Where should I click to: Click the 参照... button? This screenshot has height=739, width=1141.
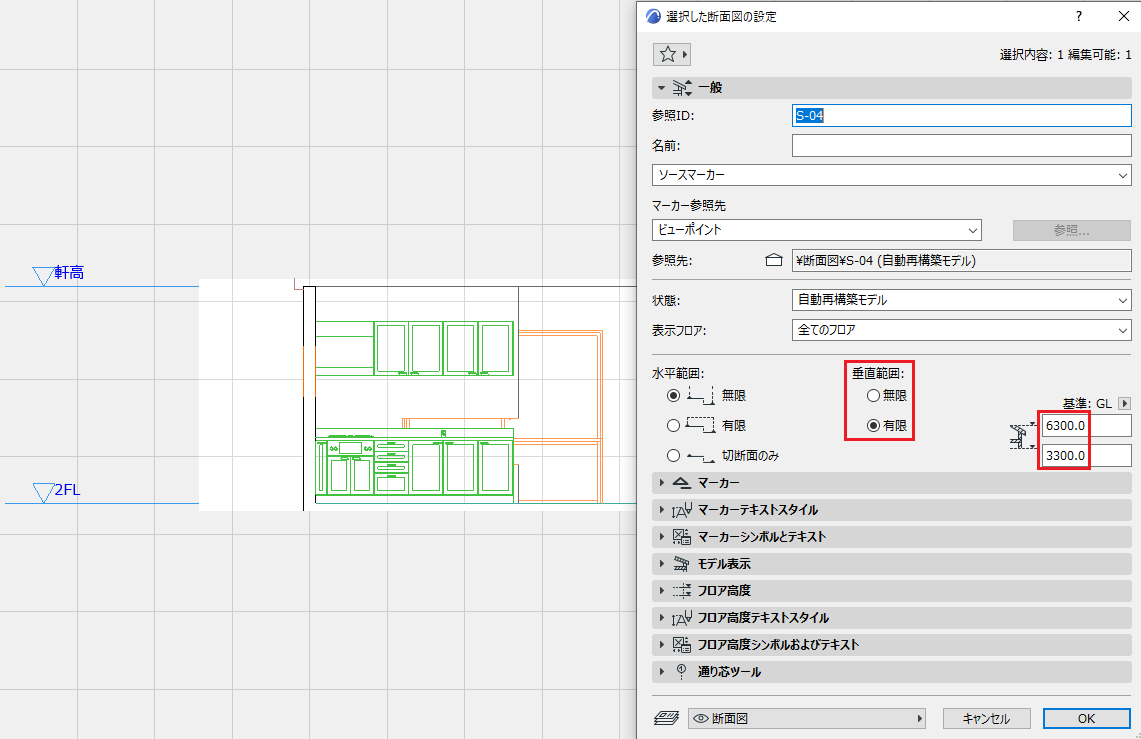(1072, 231)
